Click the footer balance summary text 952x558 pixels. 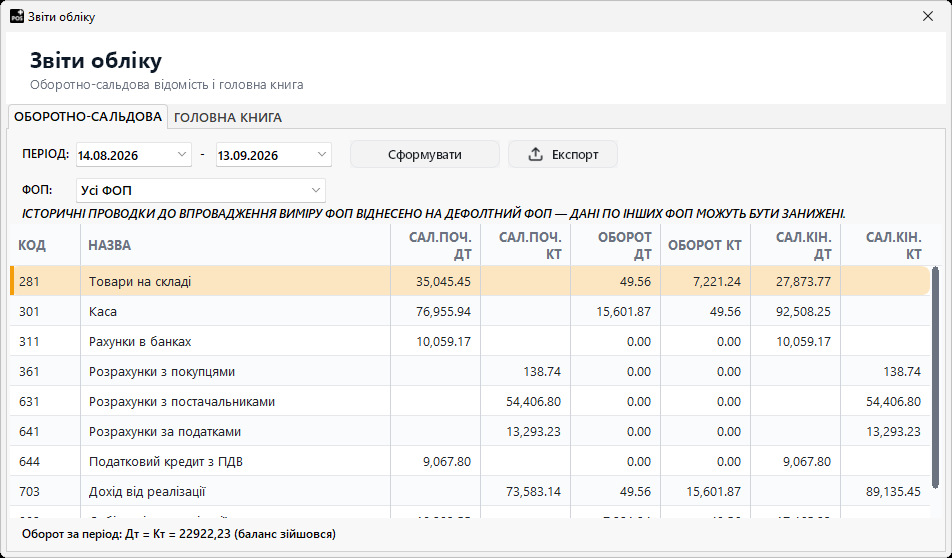point(178,534)
